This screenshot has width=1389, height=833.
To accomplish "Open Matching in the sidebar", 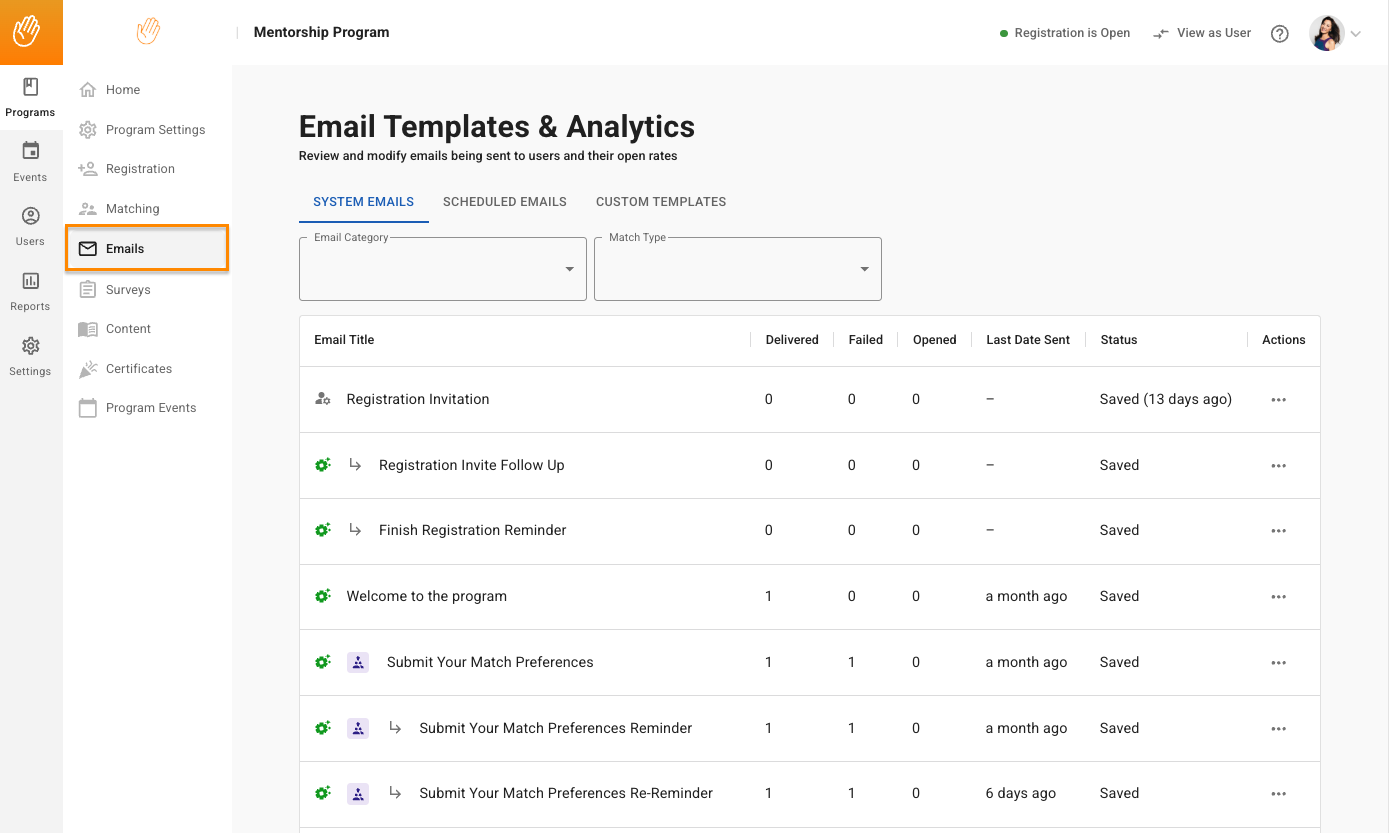I will click(132, 209).
